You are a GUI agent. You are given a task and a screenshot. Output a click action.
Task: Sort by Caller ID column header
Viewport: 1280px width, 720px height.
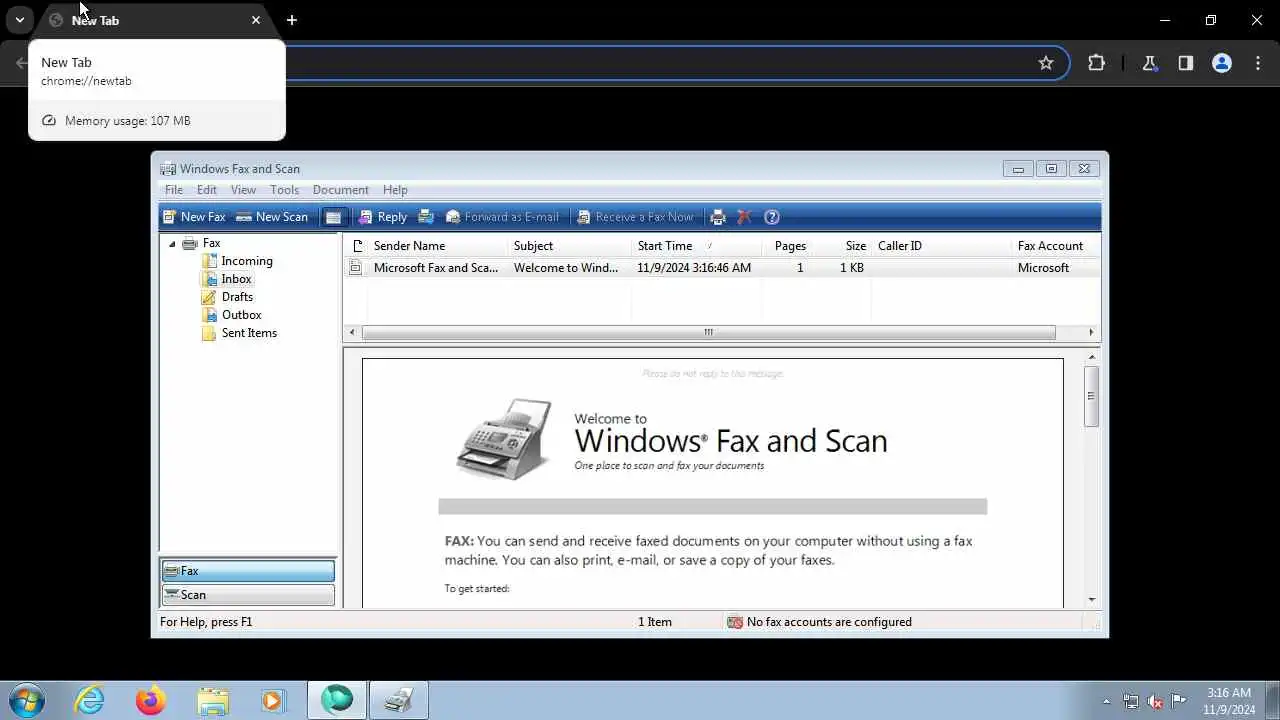coord(941,246)
